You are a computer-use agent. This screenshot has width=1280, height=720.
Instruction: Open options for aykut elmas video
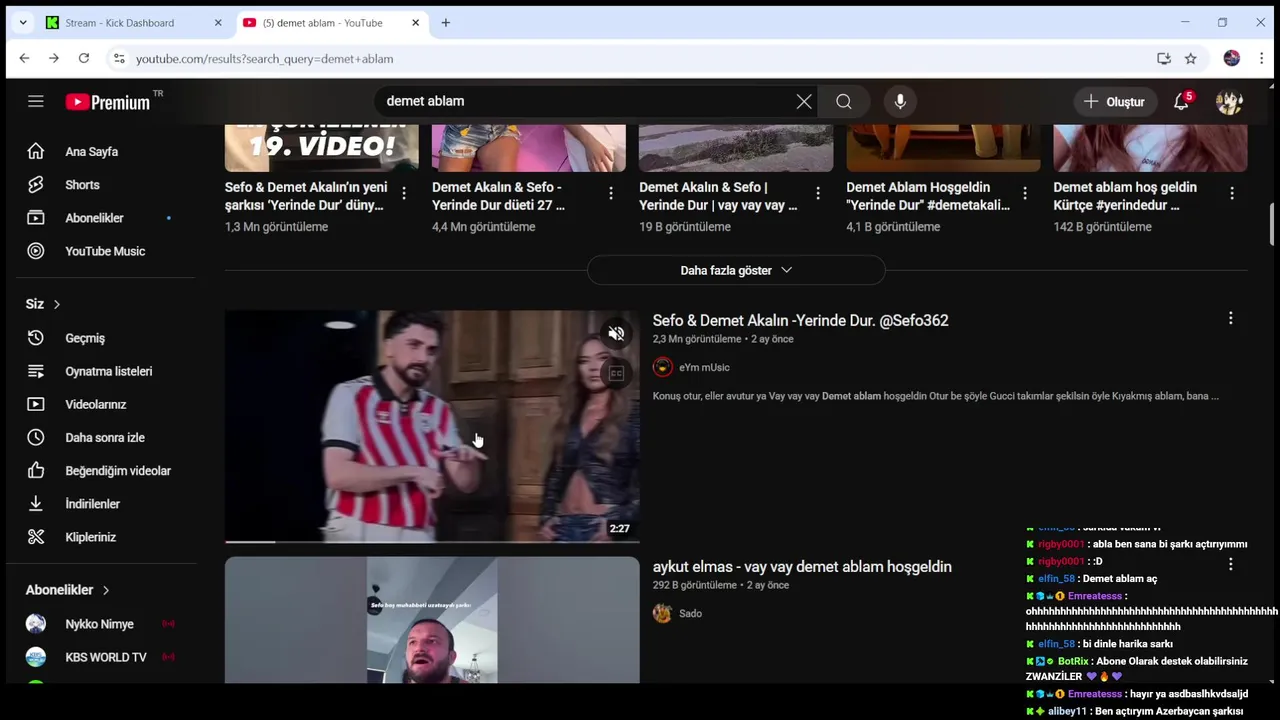tap(1231, 564)
